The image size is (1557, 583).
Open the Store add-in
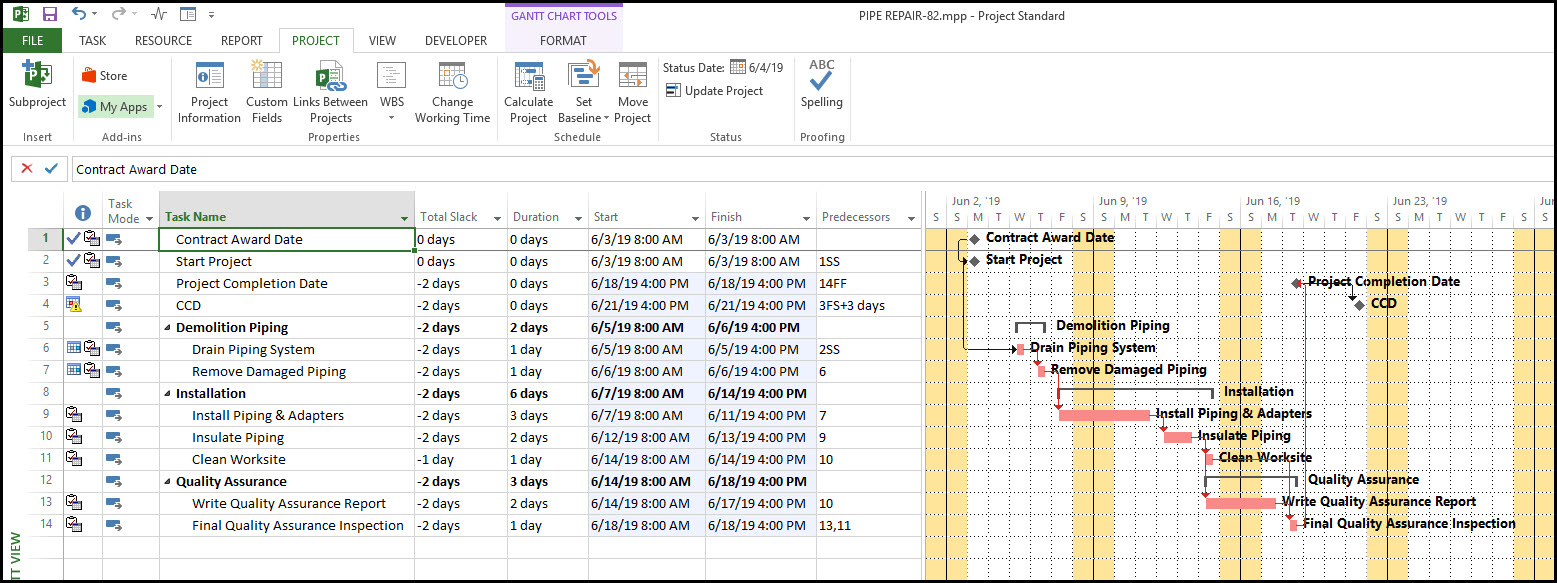coord(105,76)
